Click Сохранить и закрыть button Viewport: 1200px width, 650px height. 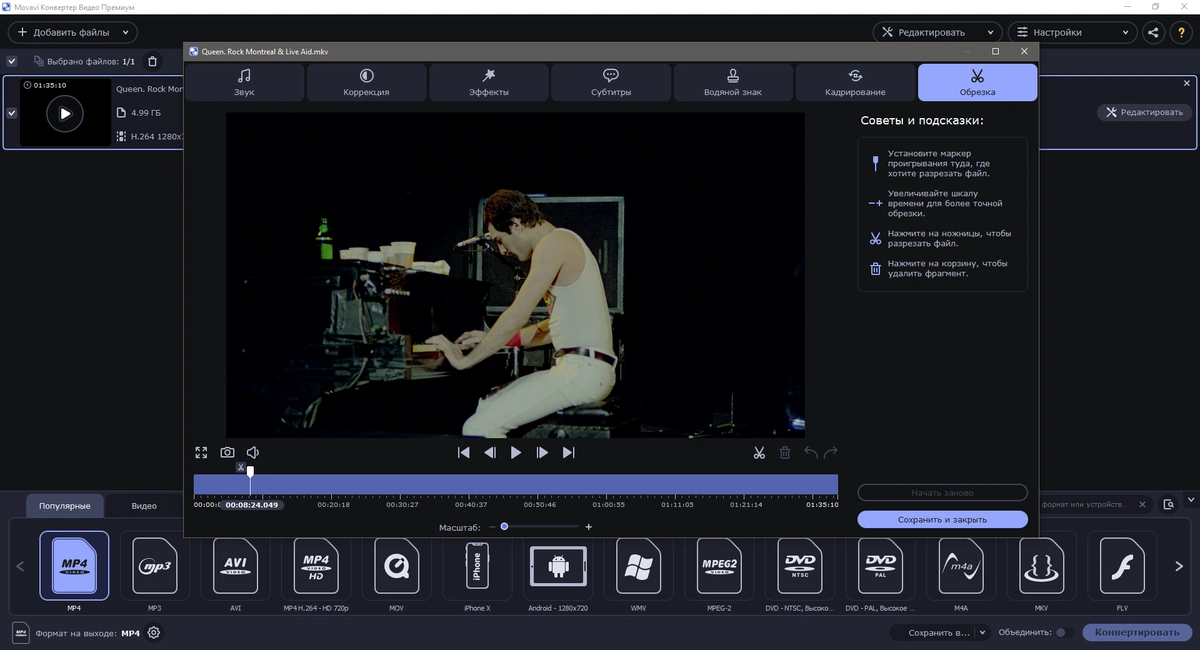coord(942,519)
